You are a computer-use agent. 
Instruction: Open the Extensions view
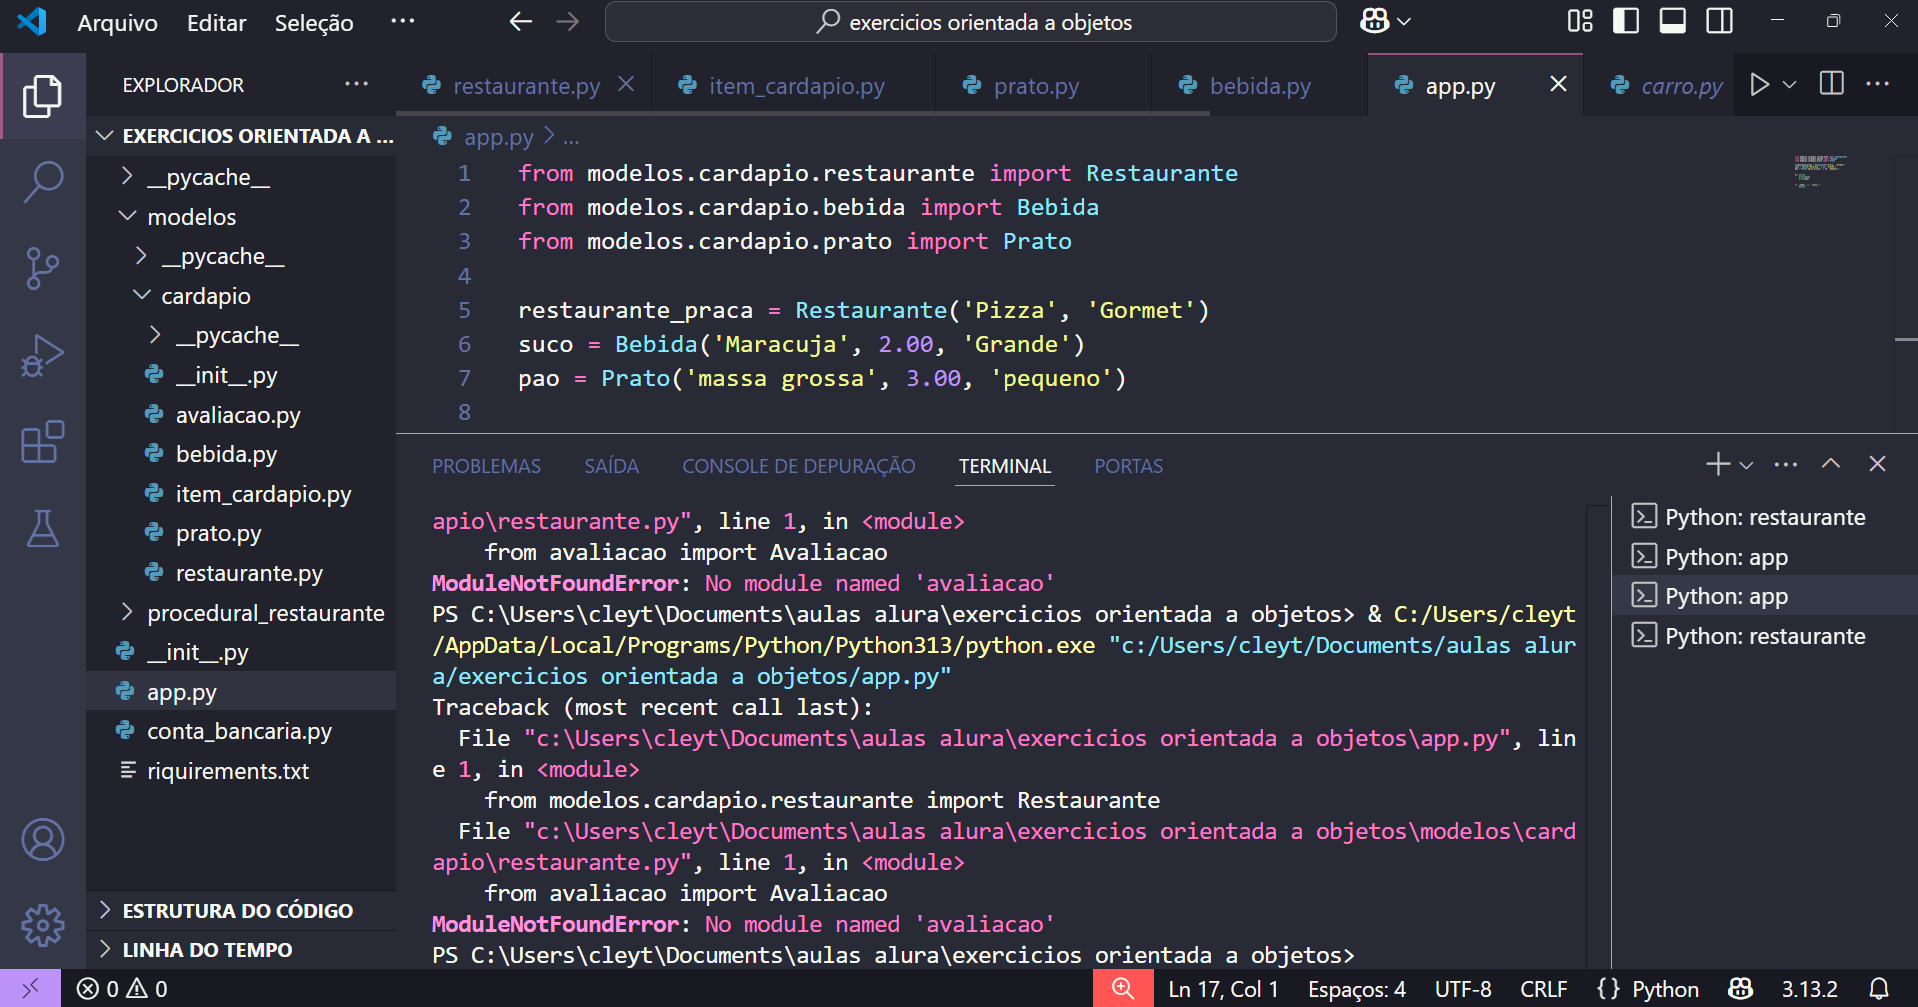coord(42,441)
